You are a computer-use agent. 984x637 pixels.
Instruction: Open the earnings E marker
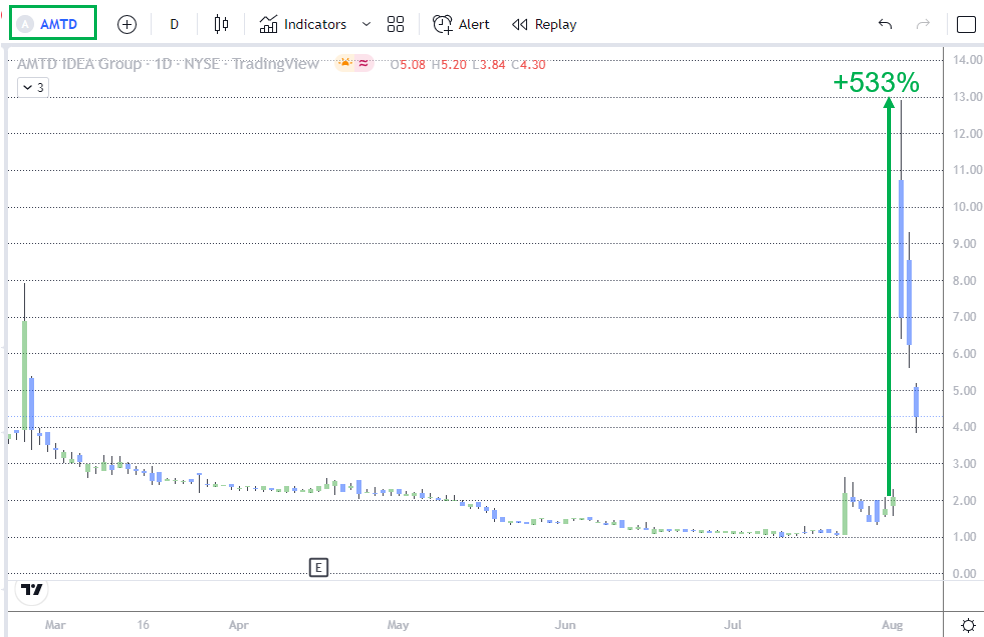[319, 567]
